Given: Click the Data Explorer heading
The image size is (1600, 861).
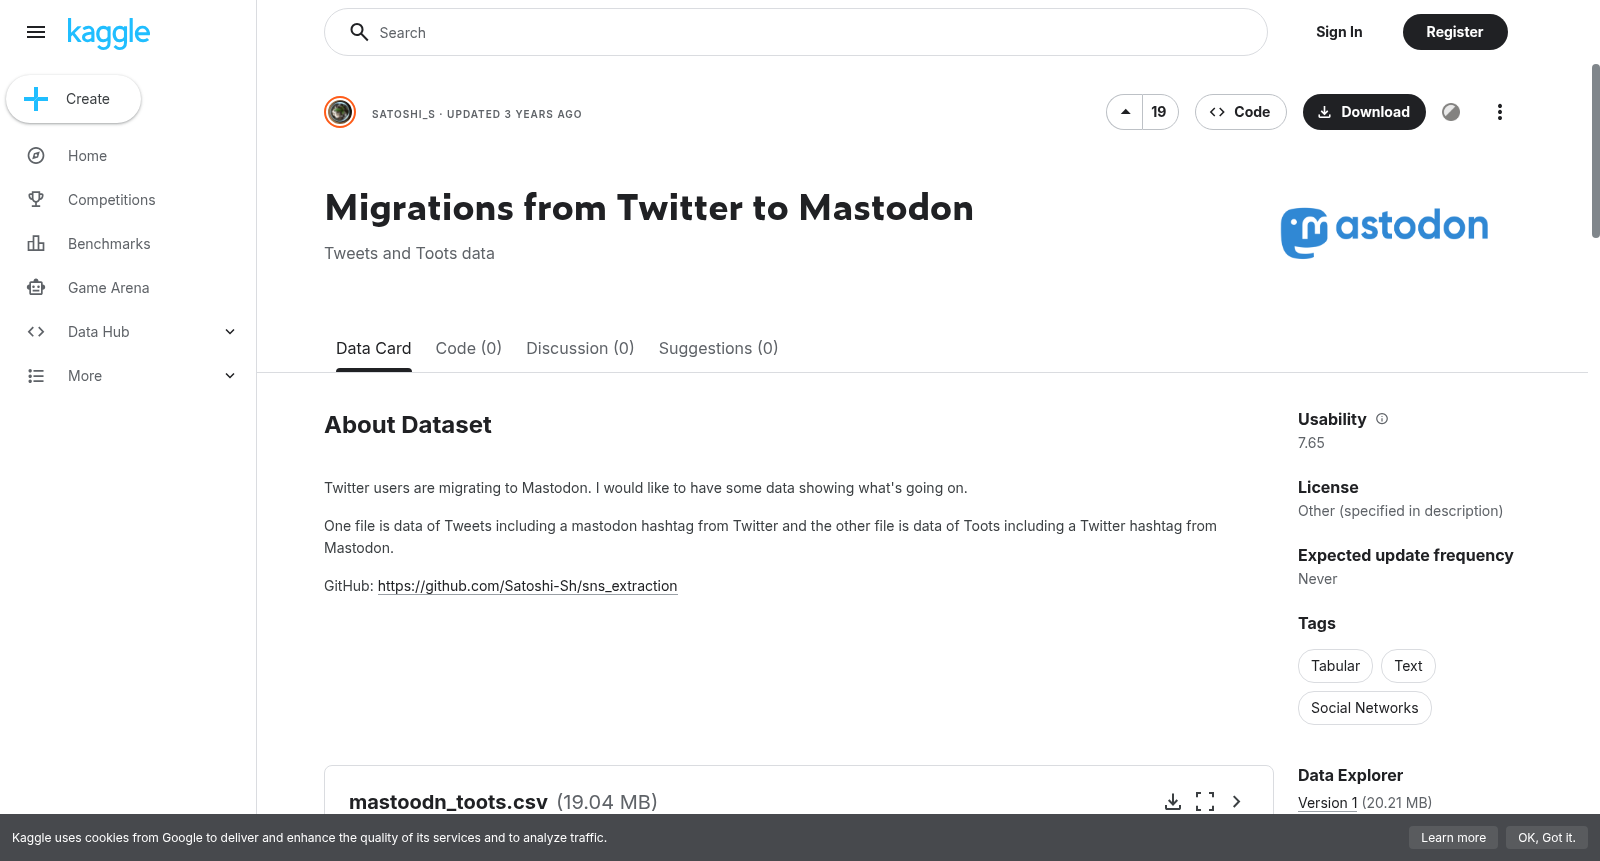Looking at the screenshot, I should point(1350,775).
